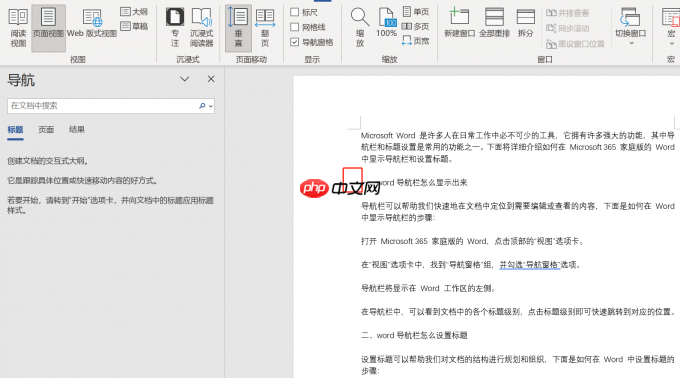Select the Headings tab (标题)
680x378 pixels.
click(x=15, y=130)
